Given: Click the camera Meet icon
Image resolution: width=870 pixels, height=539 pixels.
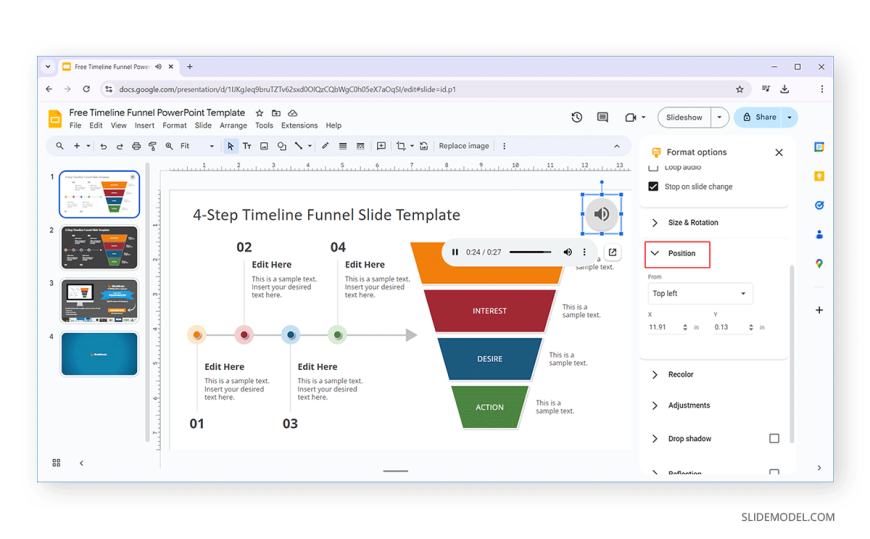Looking at the screenshot, I should 630,118.
